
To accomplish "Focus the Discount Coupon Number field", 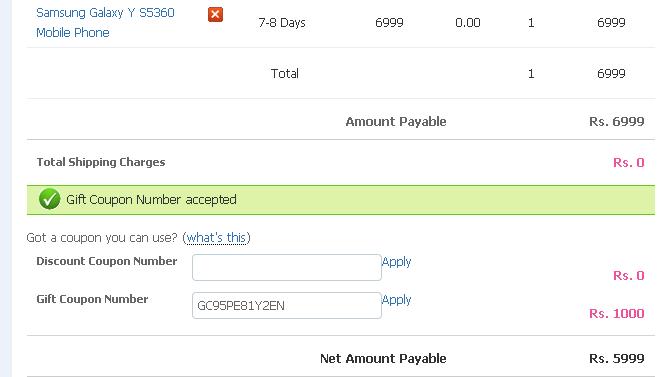I will (287, 268).
